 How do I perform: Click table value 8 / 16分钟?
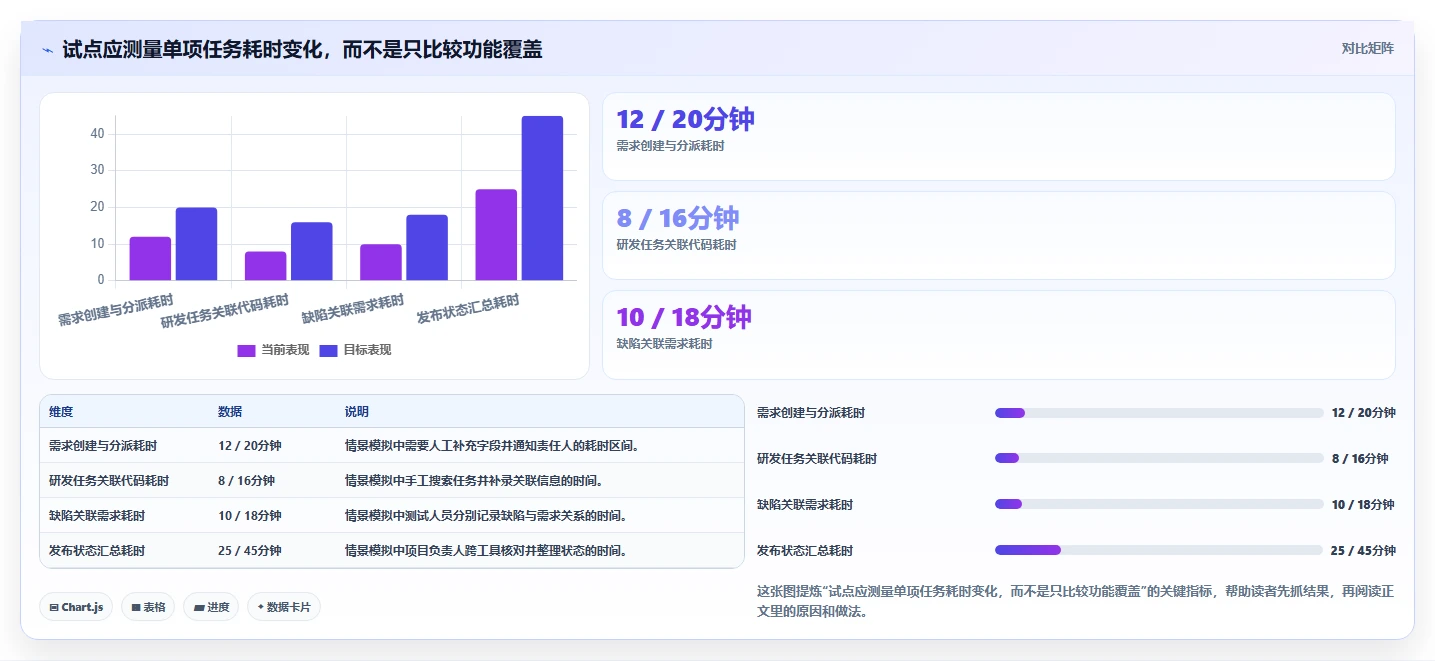tap(246, 481)
